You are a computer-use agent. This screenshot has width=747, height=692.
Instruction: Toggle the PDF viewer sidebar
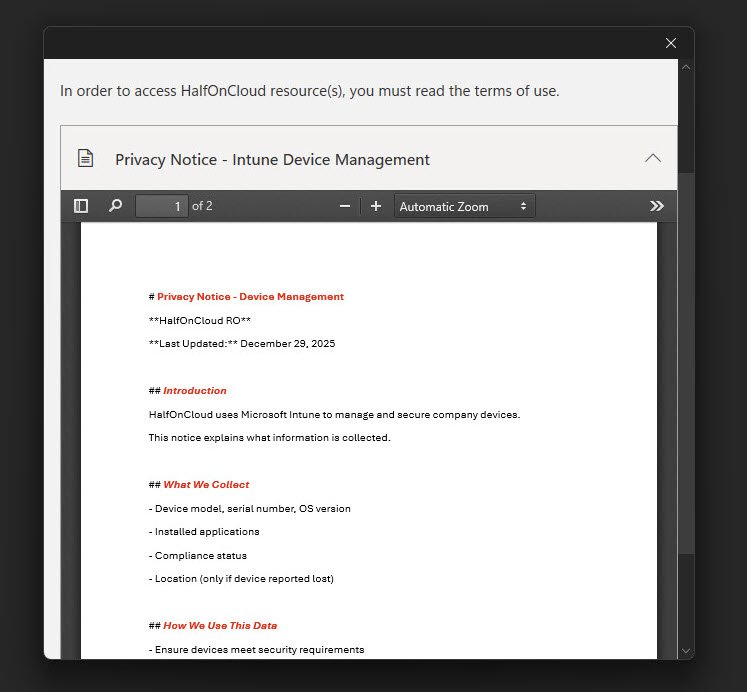point(81,206)
